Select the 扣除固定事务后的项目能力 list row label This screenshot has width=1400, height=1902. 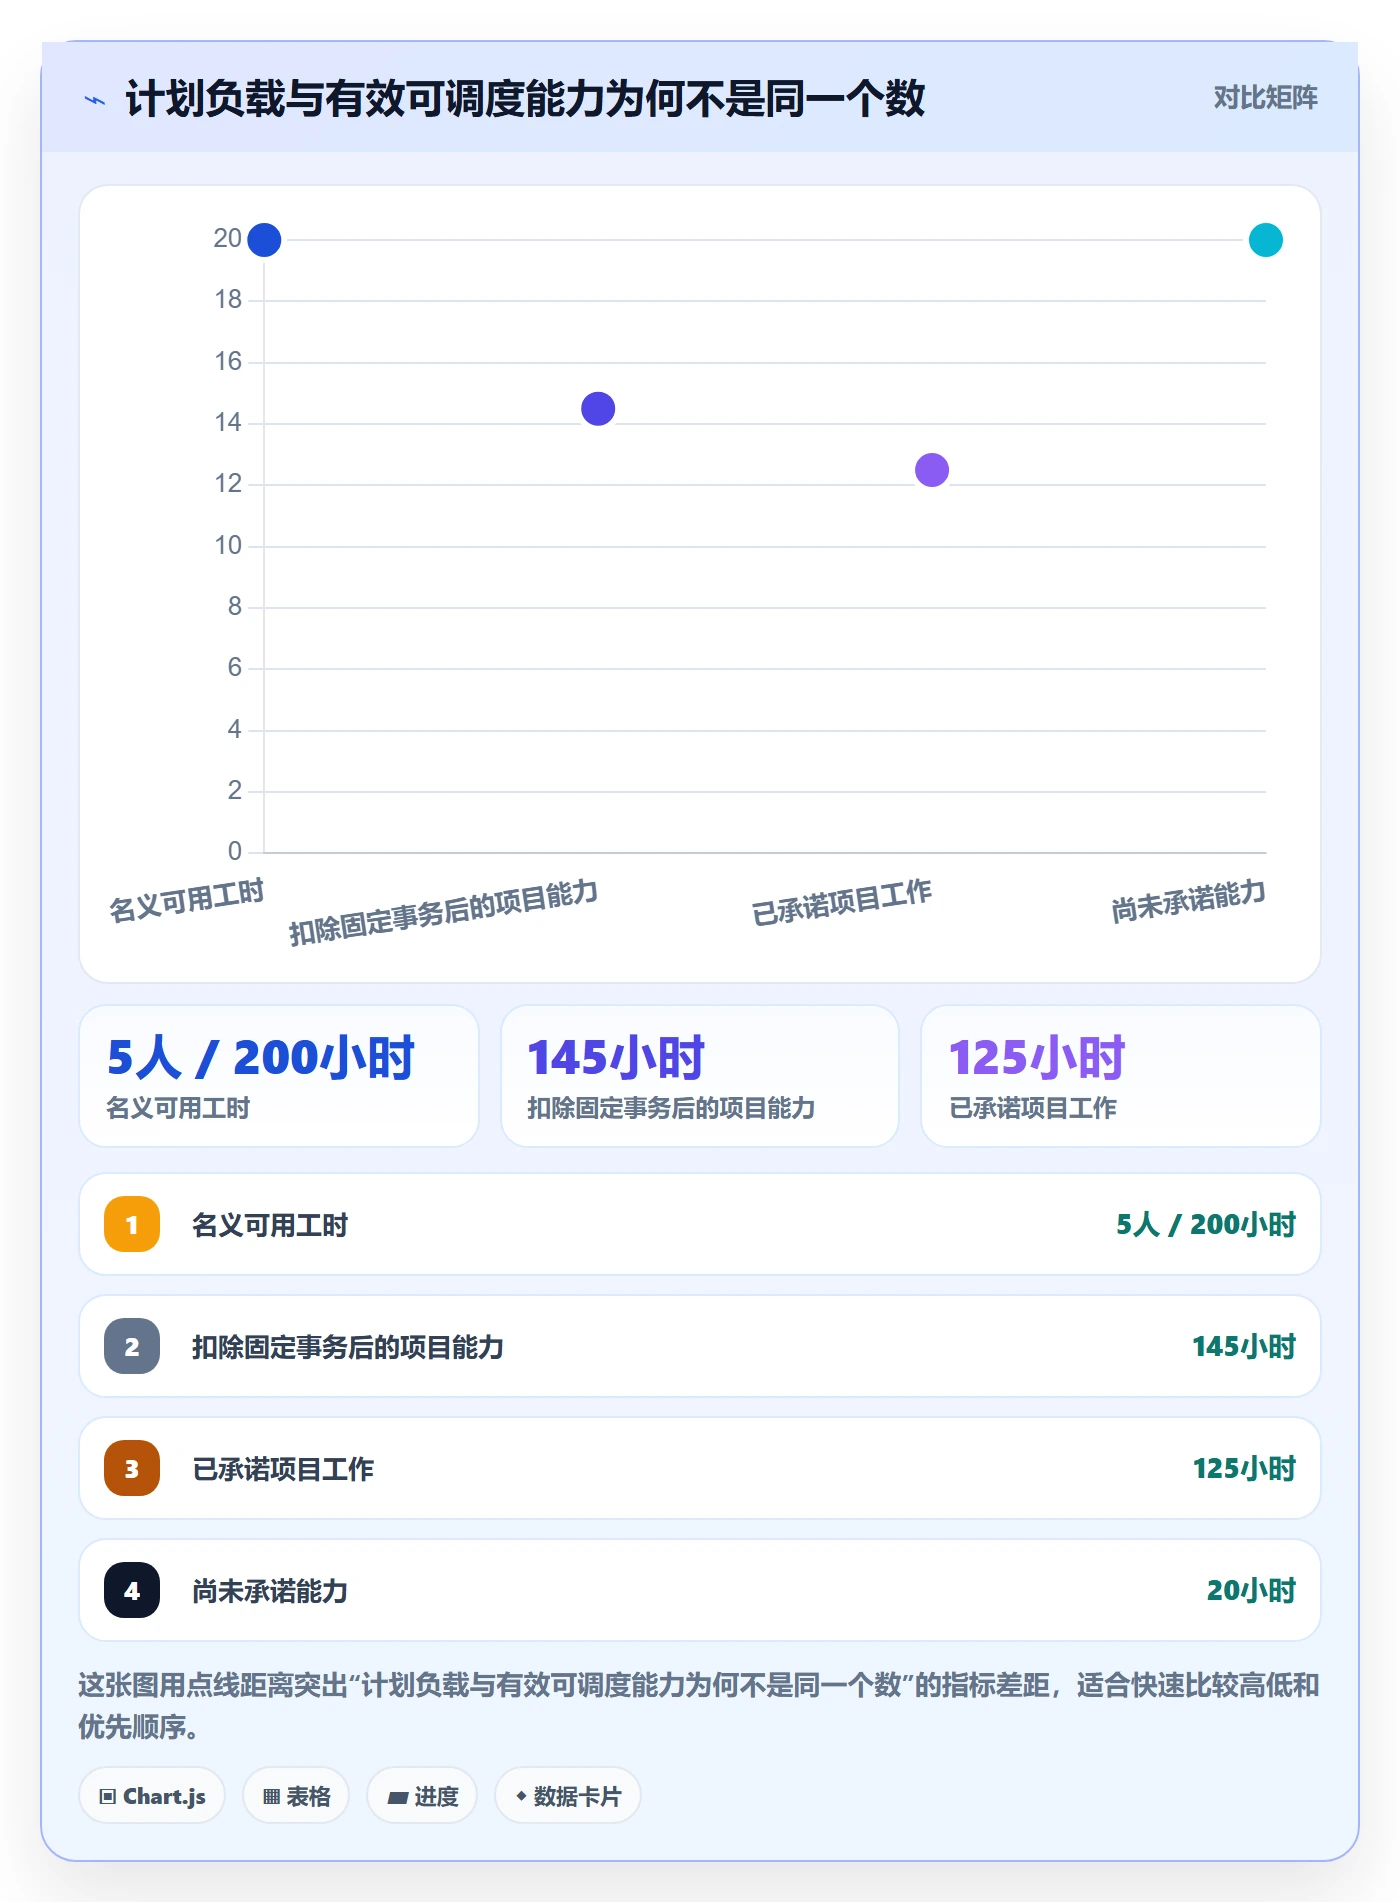348,1347
